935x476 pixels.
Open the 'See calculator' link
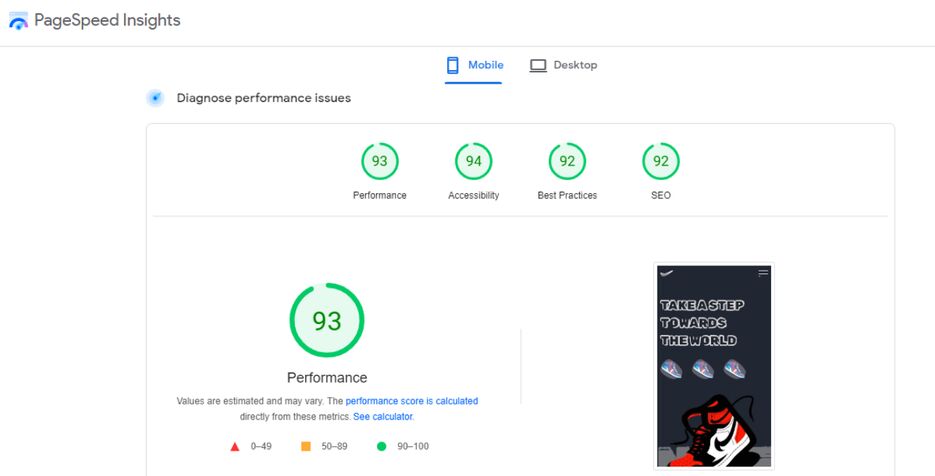point(383,417)
